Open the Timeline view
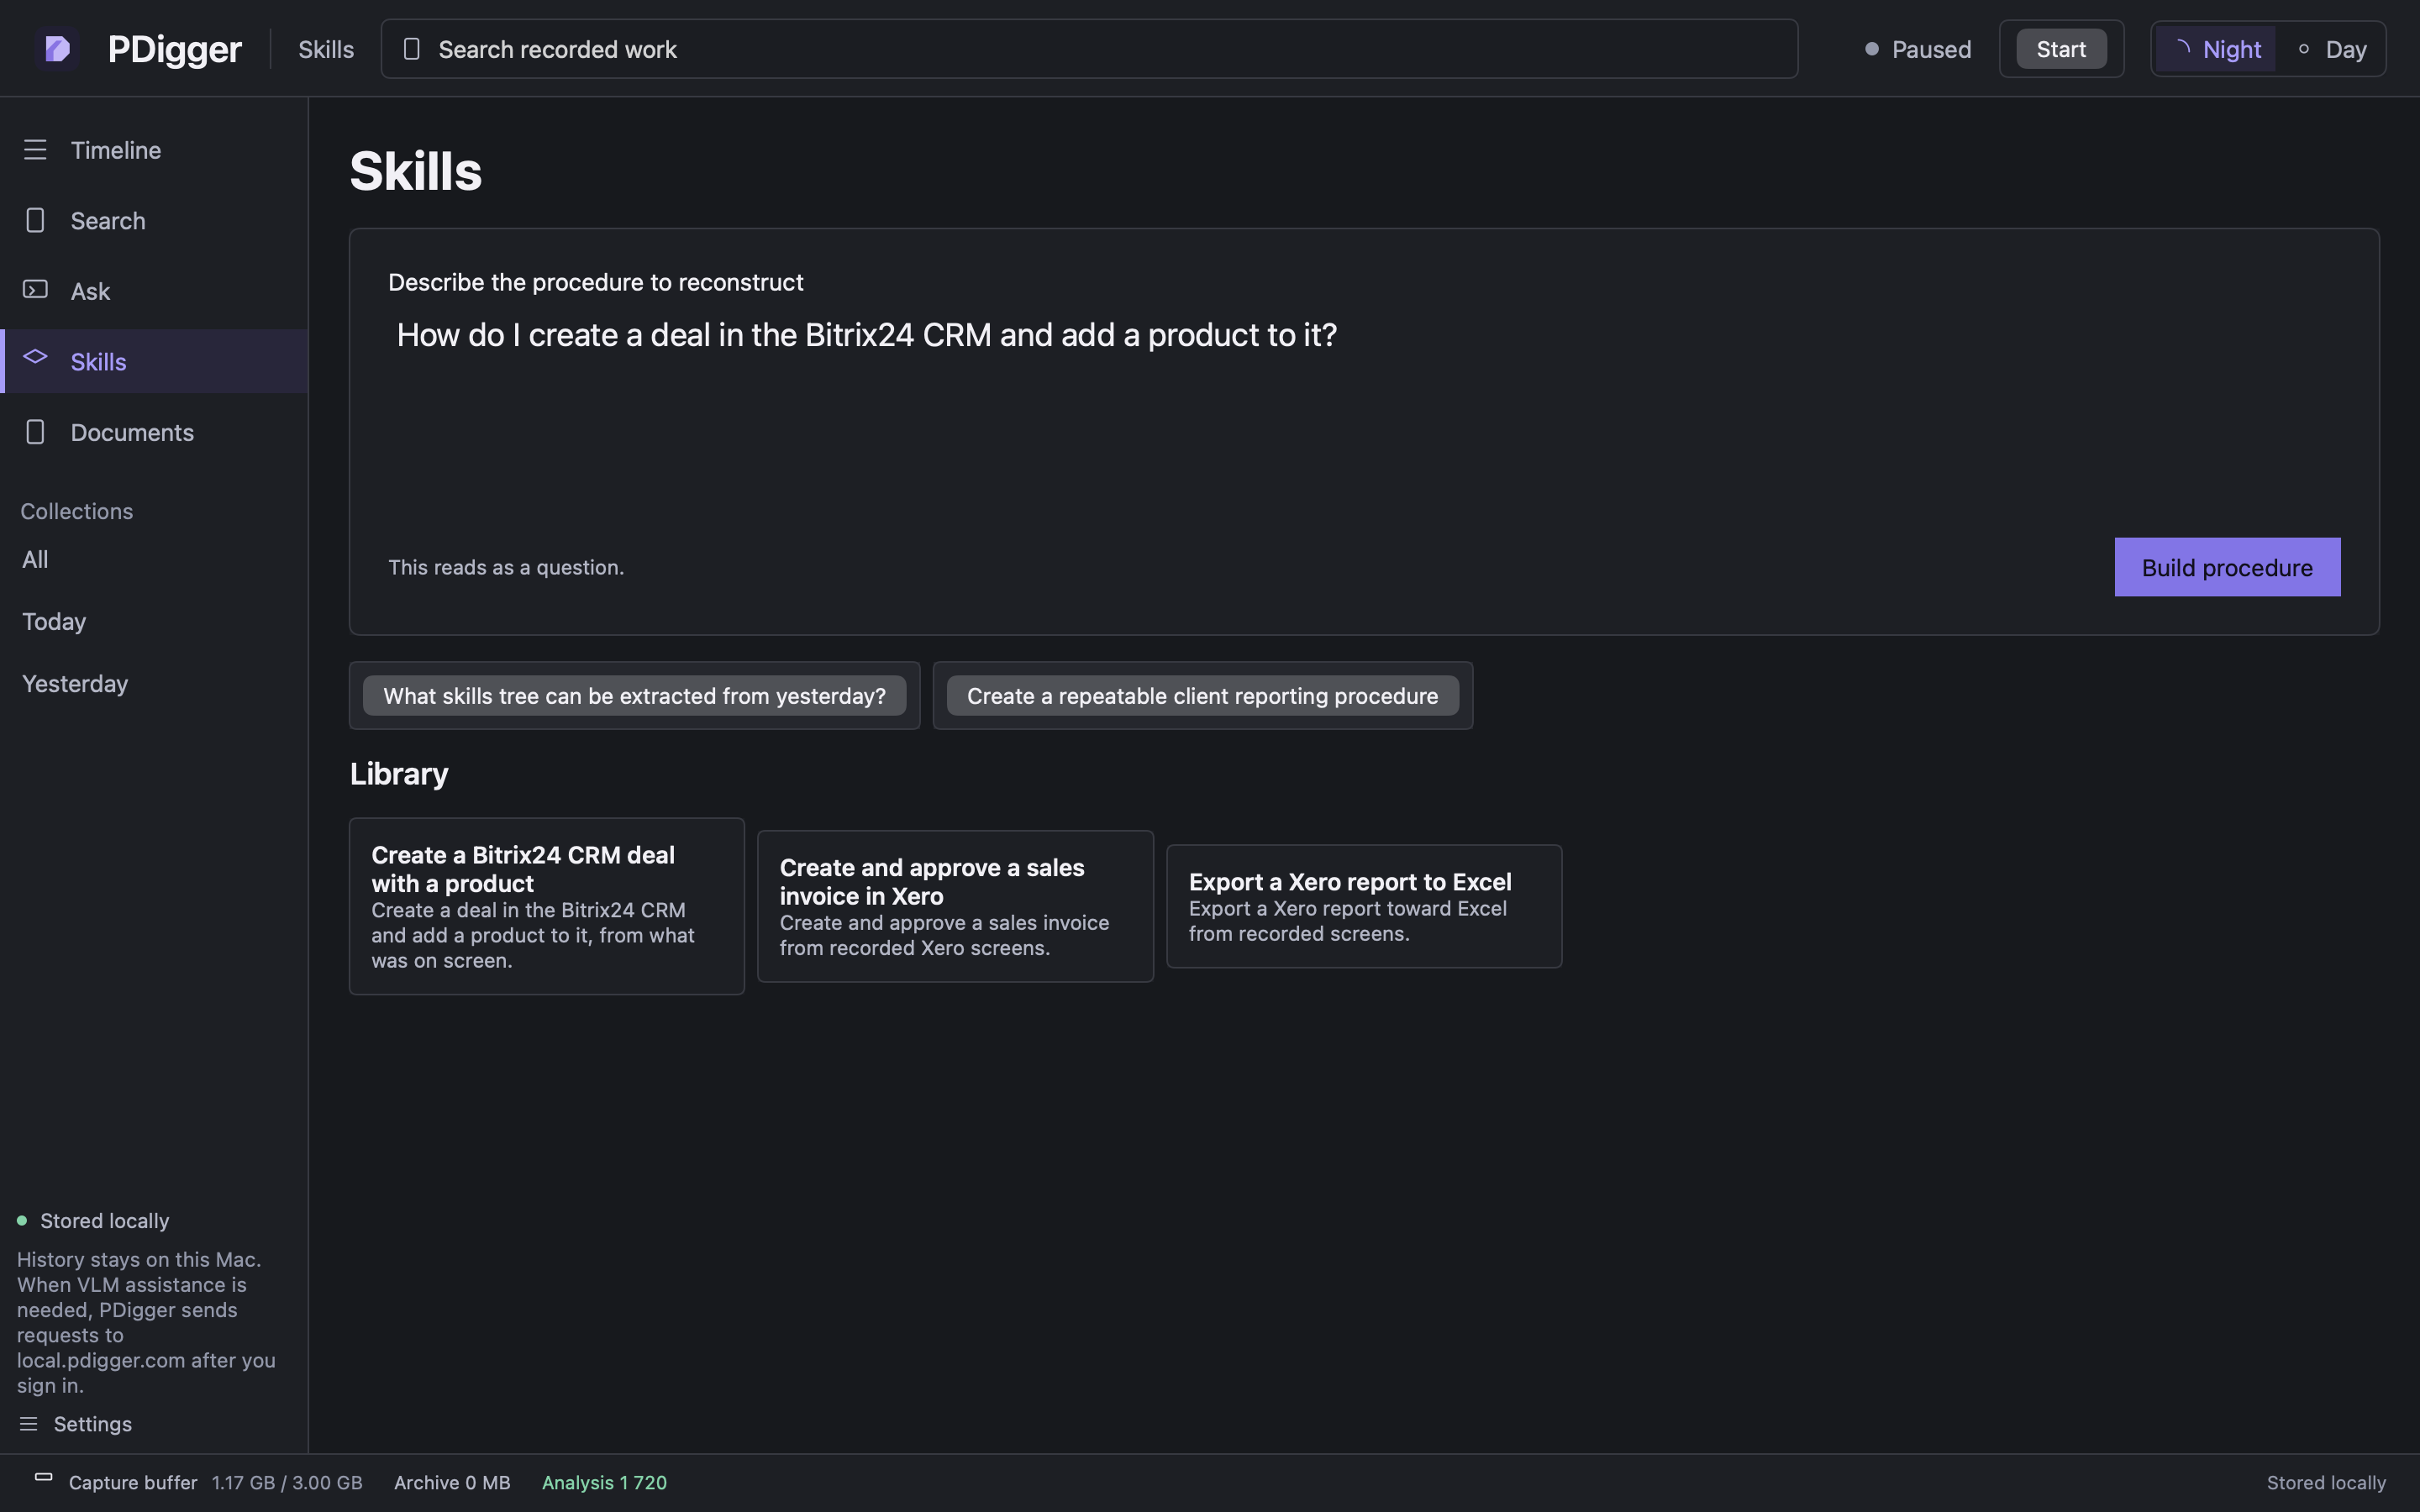Viewport: 2420px width, 1512px height. pos(154,150)
